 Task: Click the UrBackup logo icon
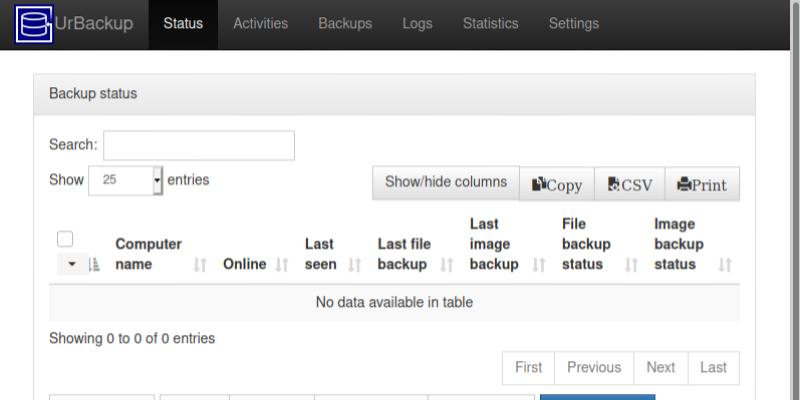click(34, 24)
